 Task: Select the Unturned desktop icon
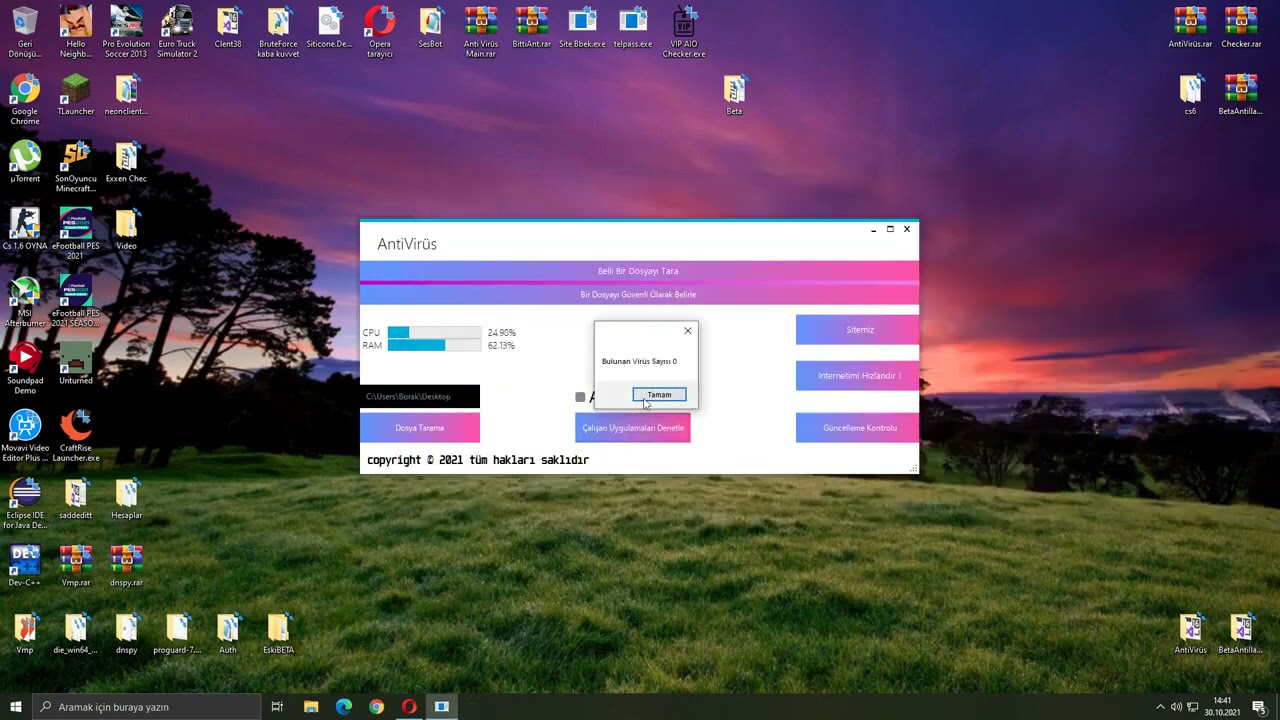click(76, 364)
